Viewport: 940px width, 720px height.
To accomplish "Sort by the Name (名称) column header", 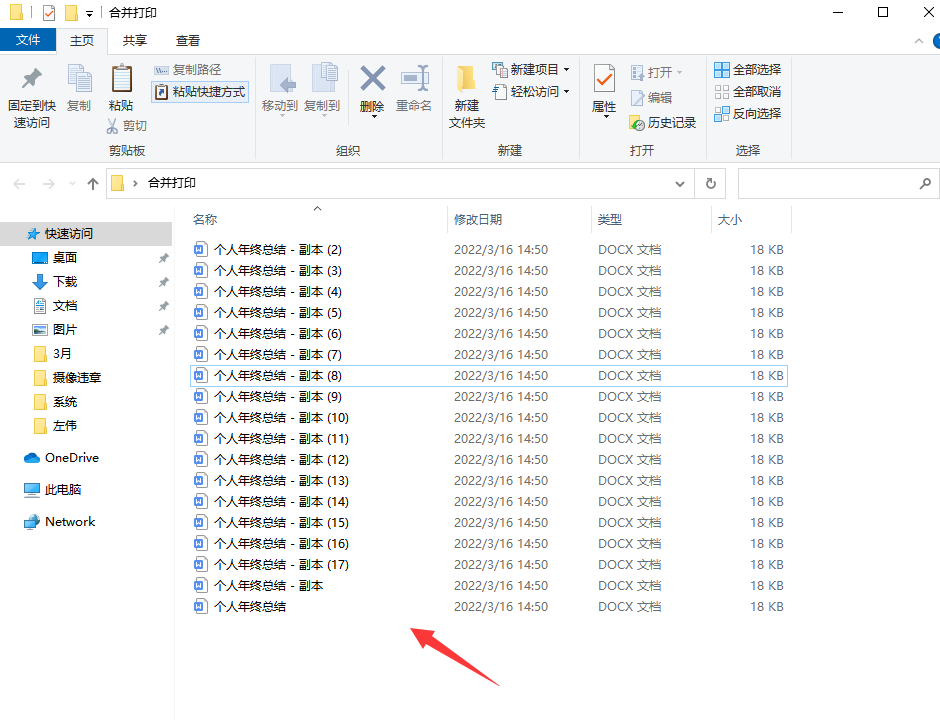I will click(x=205, y=219).
